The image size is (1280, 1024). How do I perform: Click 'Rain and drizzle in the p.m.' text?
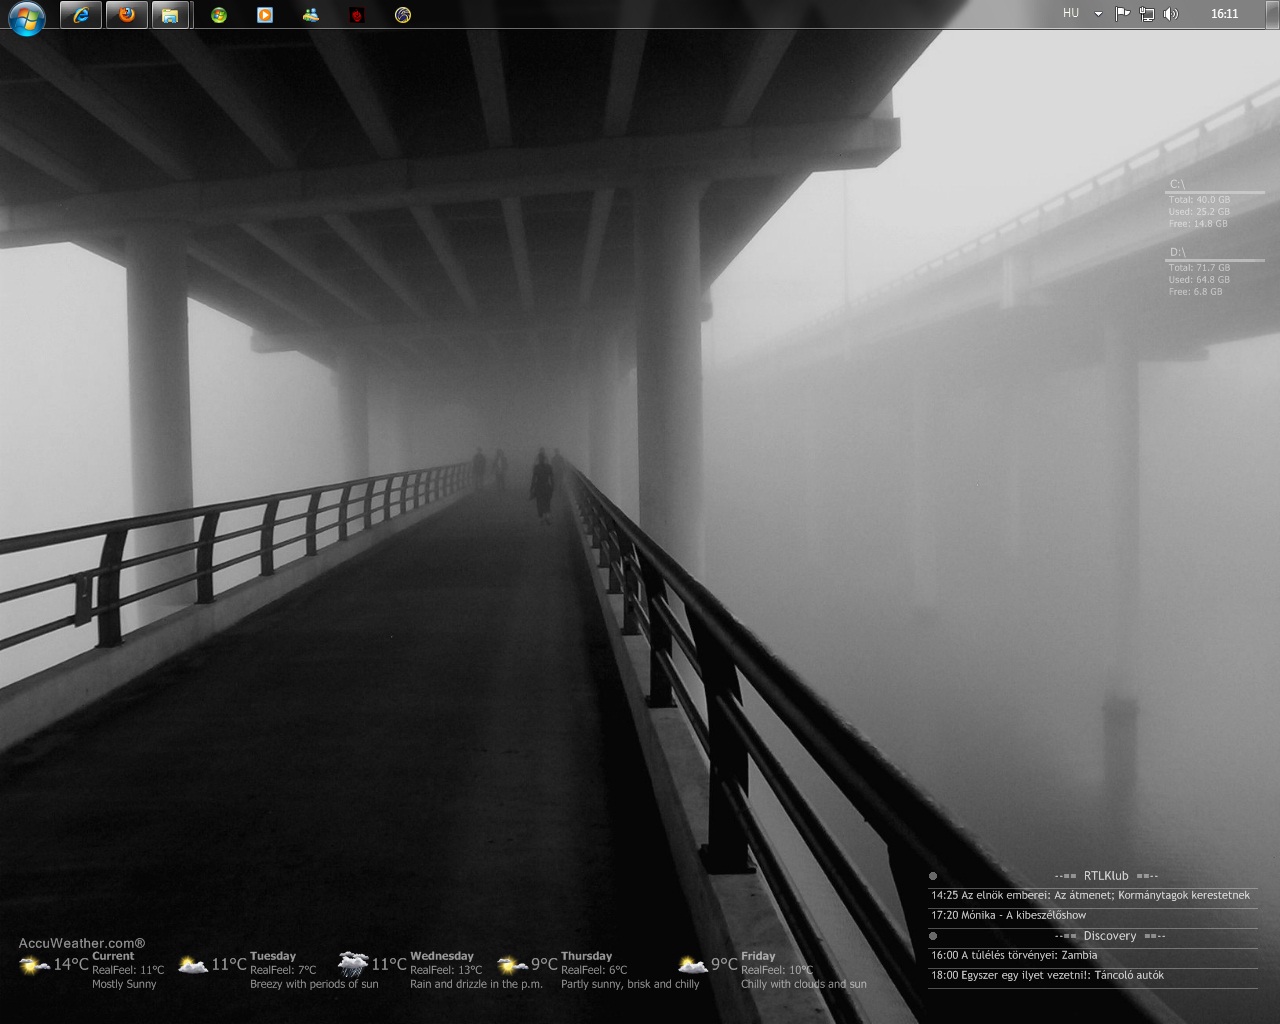476,984
